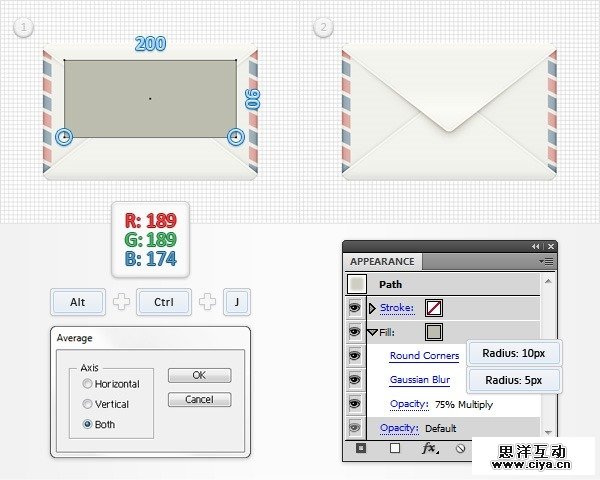
Task: Expand the Stroke attribute triangle
Action: (373, 308)
